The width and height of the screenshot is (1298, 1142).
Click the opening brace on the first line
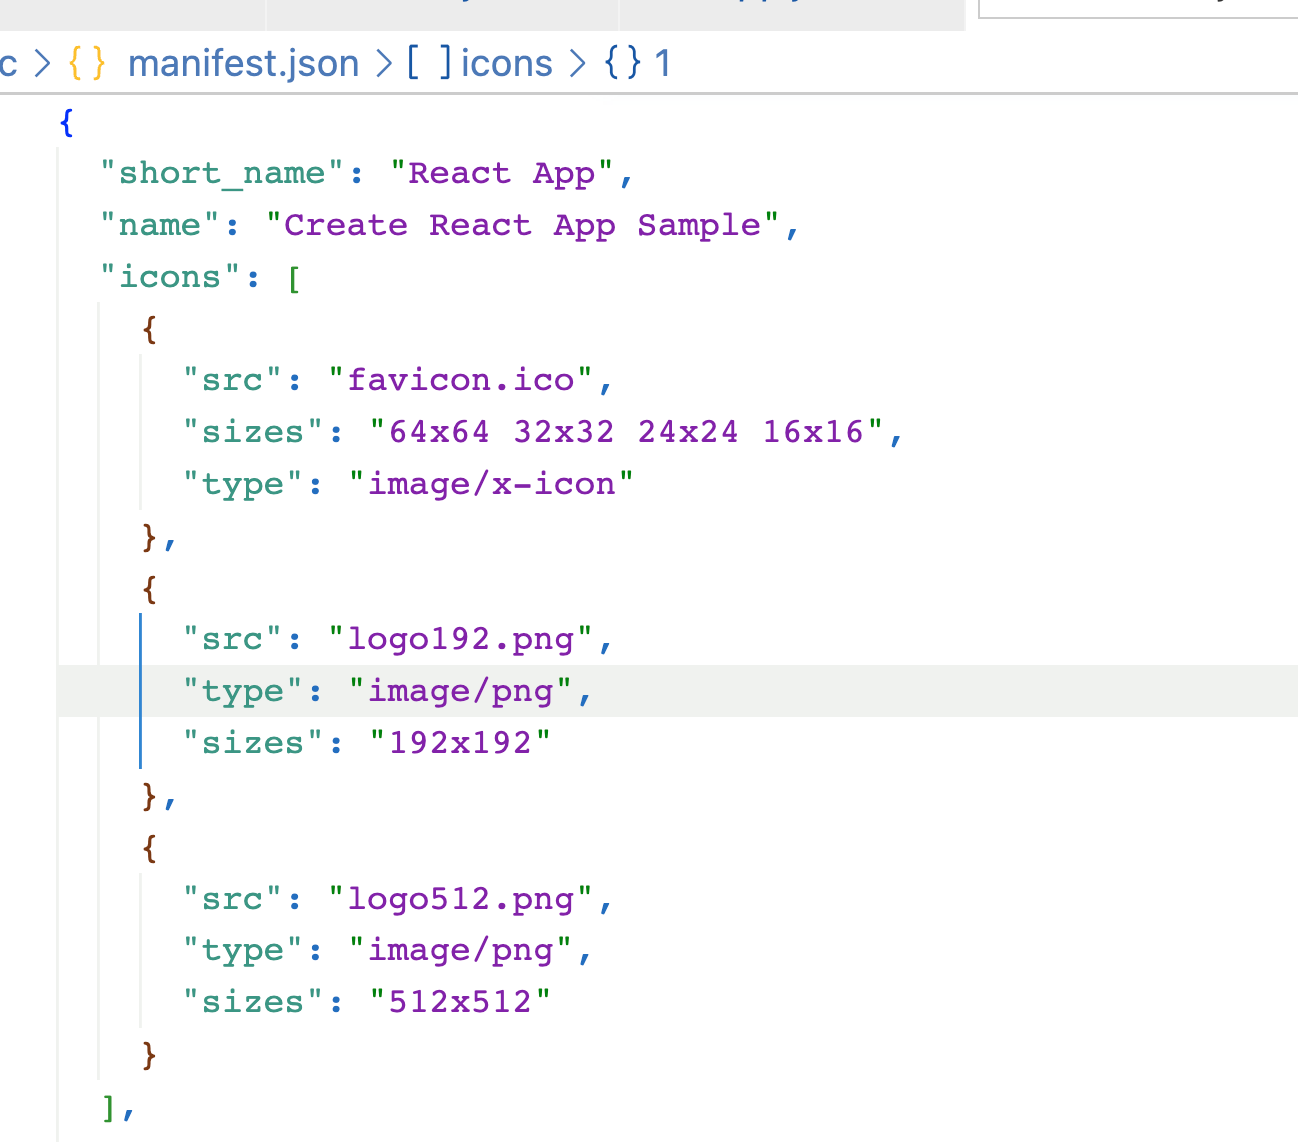(65, 122)
